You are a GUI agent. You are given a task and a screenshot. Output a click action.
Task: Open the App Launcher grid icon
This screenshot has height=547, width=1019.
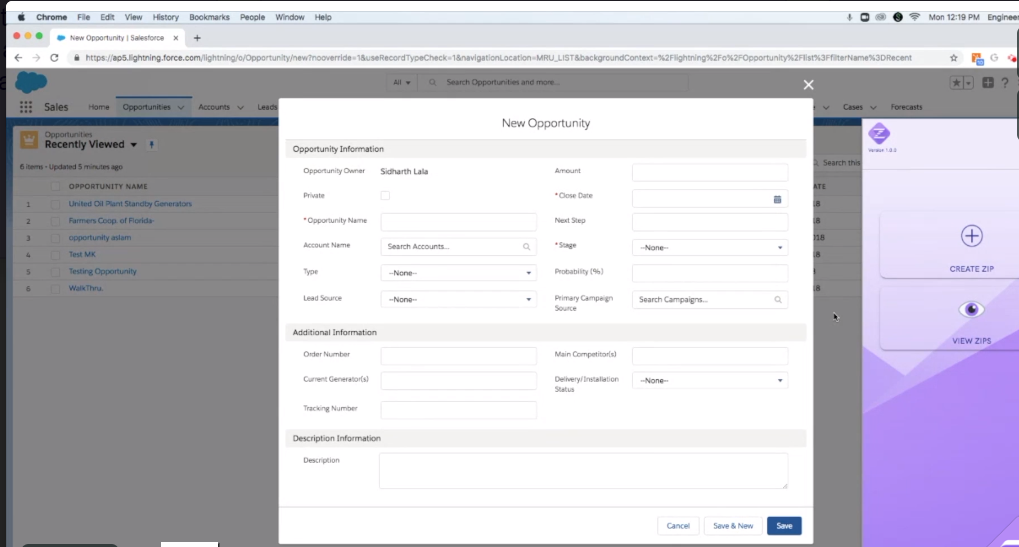pyautogui.click(x=26, y=107)
